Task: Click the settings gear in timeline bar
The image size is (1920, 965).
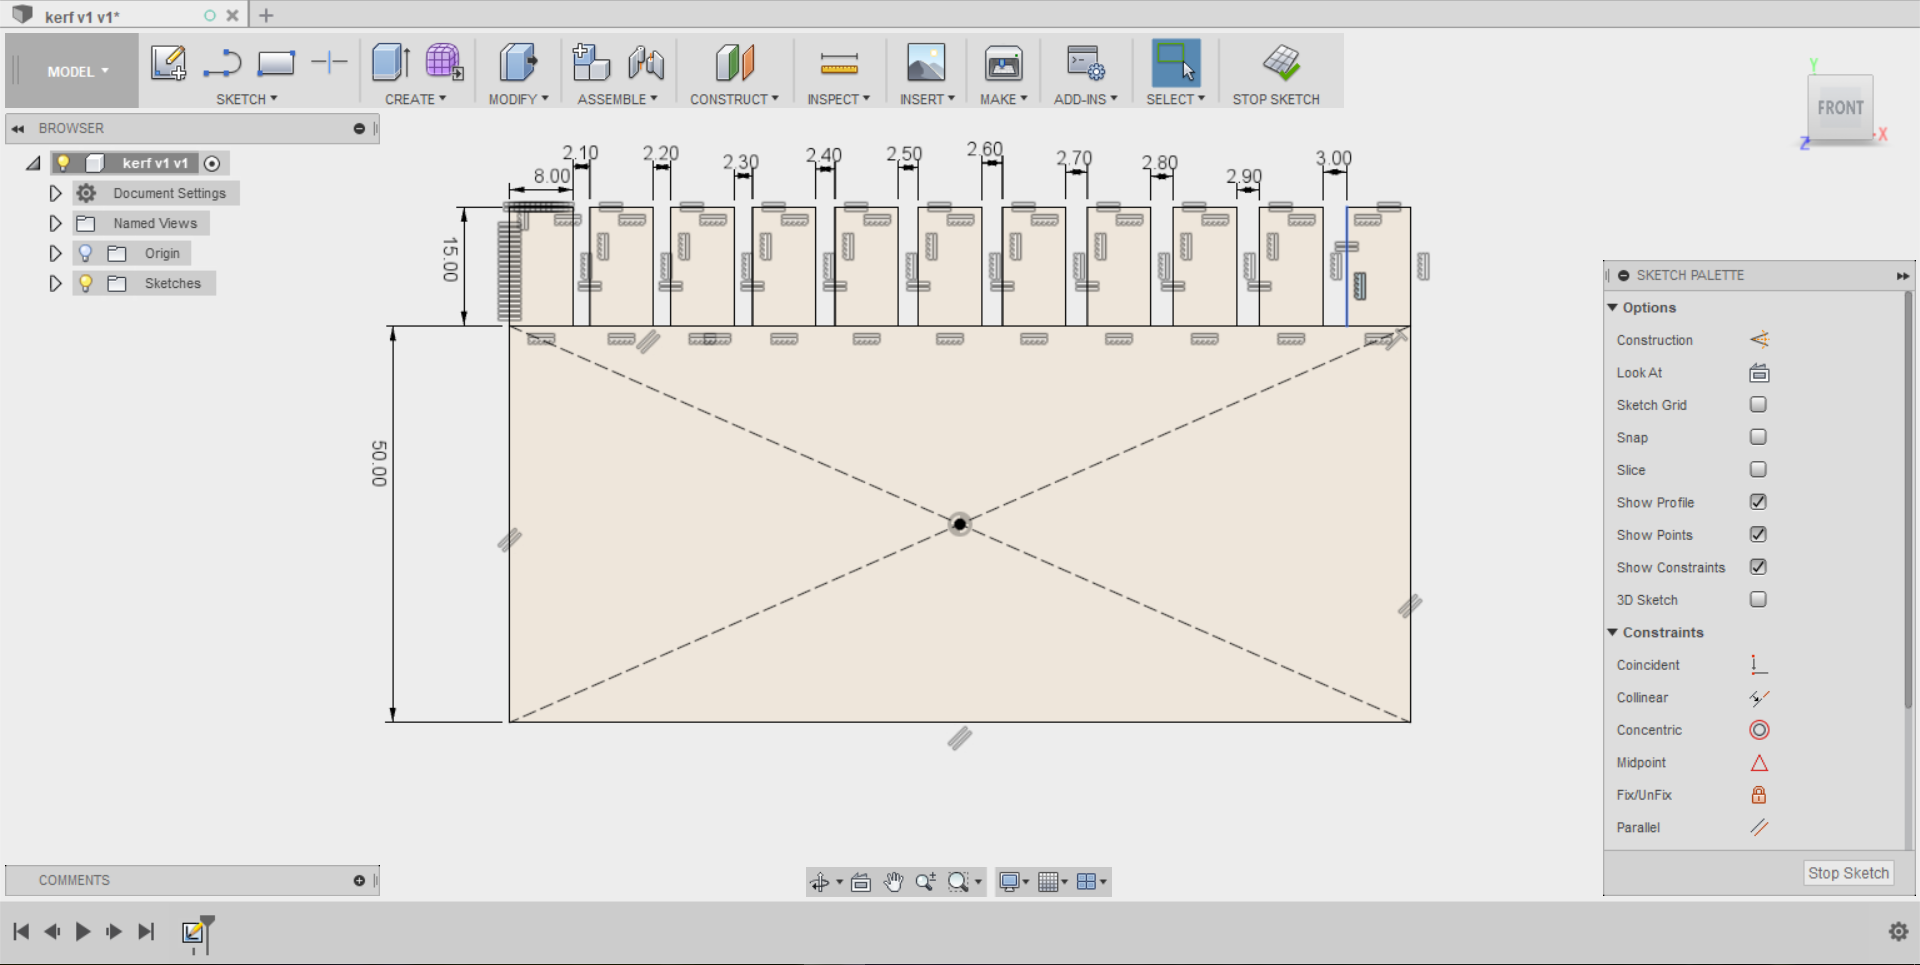Action: click(1898, 932)
